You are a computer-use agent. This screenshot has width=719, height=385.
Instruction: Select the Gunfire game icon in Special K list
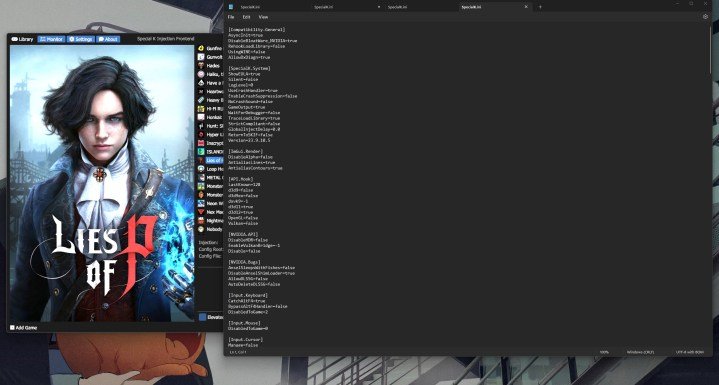pyautogui.click(x=201, y=48)
